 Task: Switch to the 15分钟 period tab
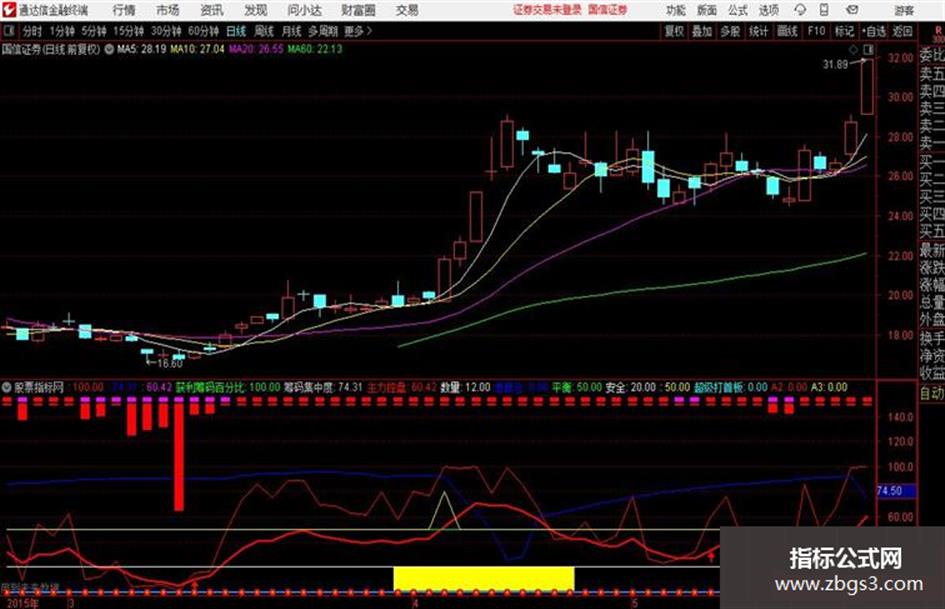tap(128, 31)
